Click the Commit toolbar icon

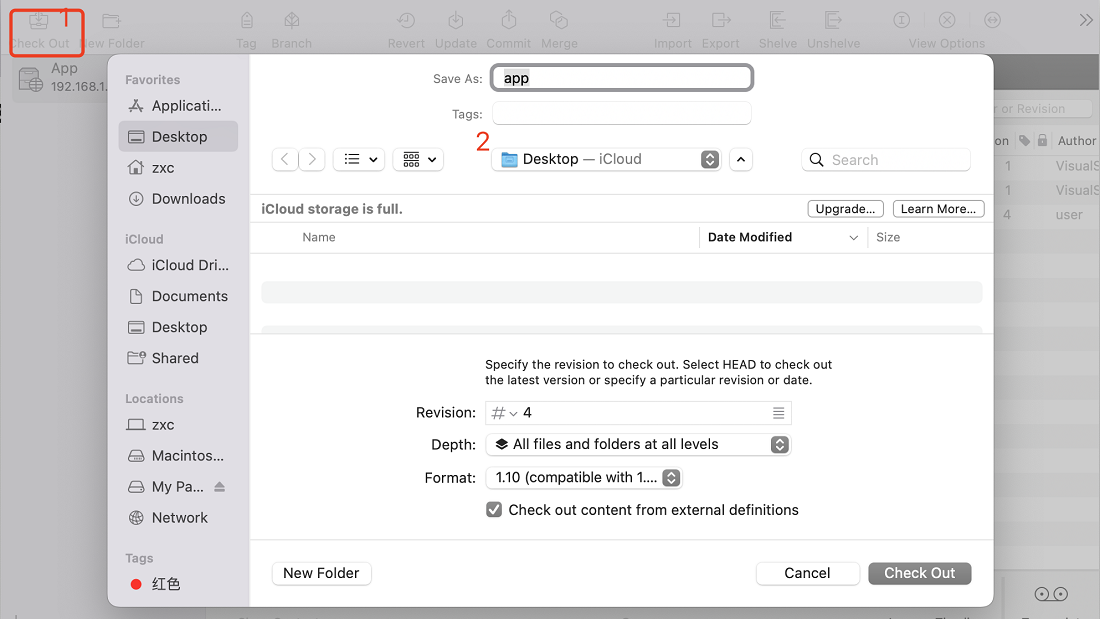point(509,20)
